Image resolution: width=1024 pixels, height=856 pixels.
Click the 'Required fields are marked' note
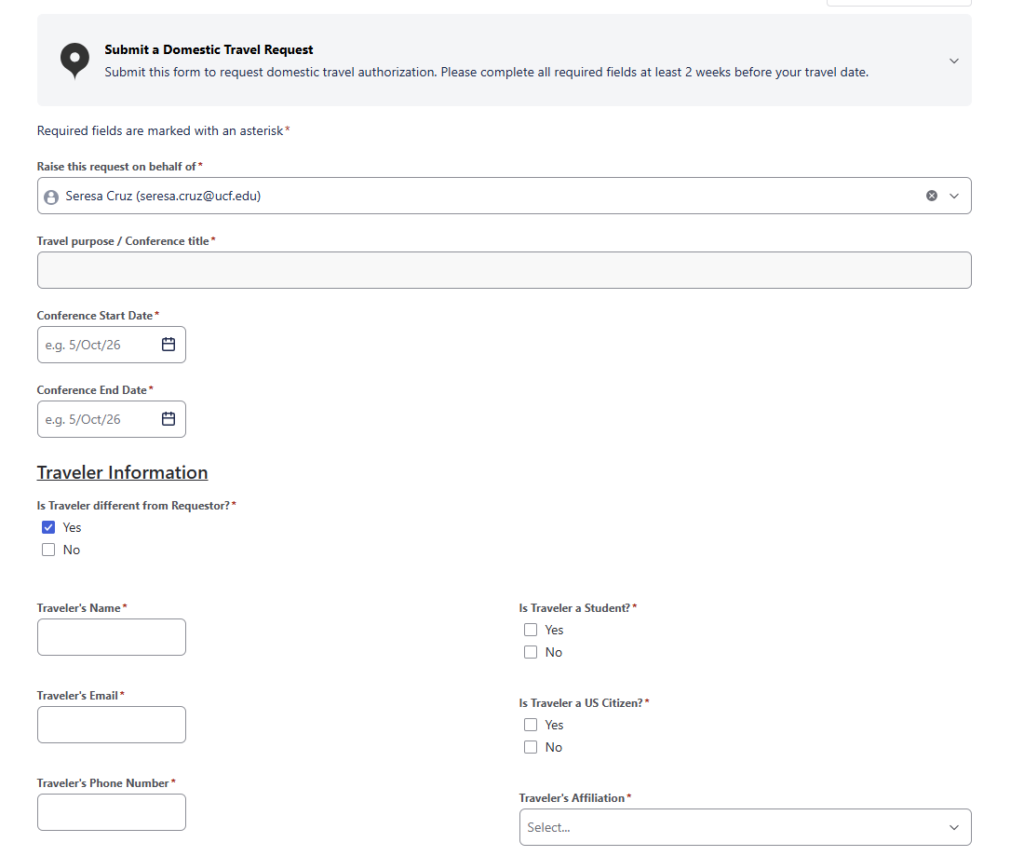tap(163, 131)
